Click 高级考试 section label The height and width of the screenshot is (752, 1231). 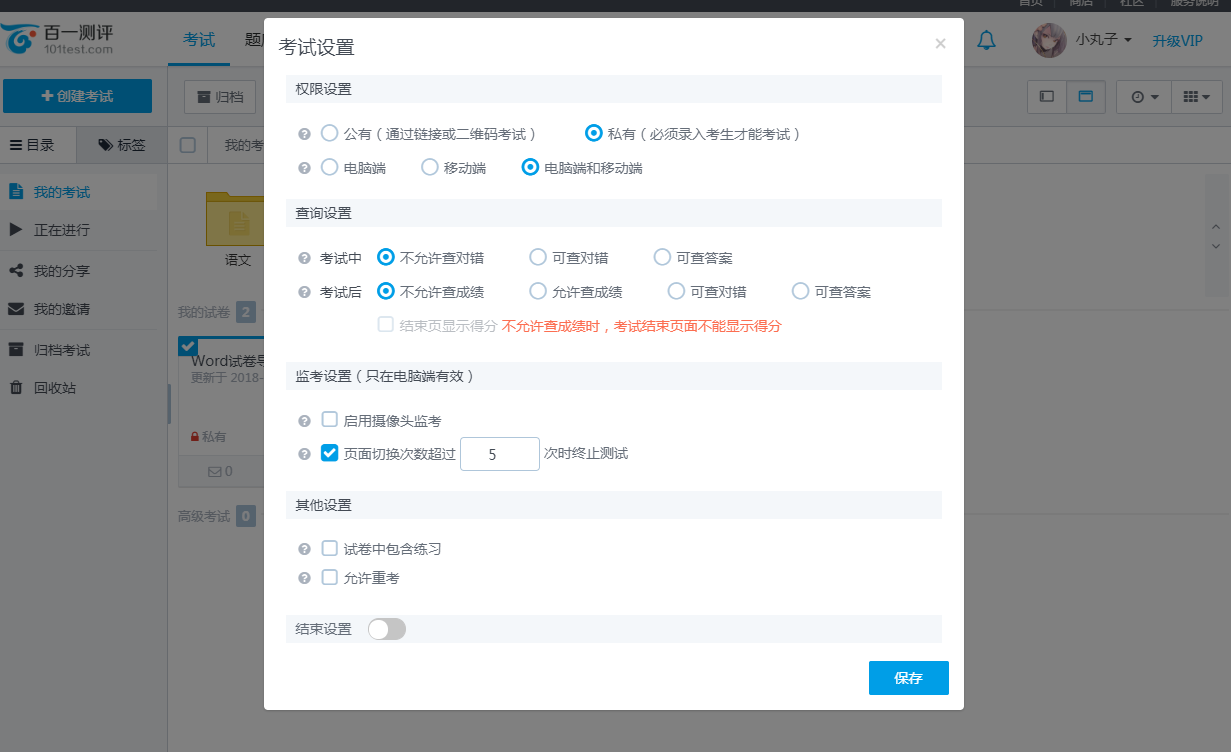tap(204, 516)
